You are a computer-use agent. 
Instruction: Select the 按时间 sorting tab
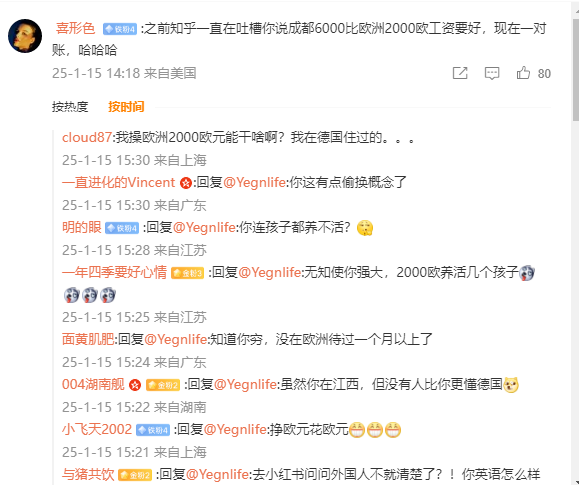(x=126, y=107)
